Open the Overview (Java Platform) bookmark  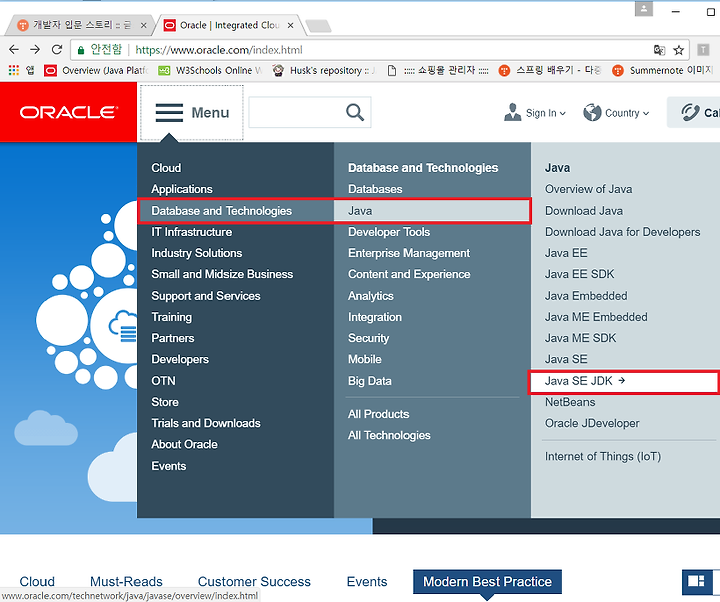coord(97,70)
